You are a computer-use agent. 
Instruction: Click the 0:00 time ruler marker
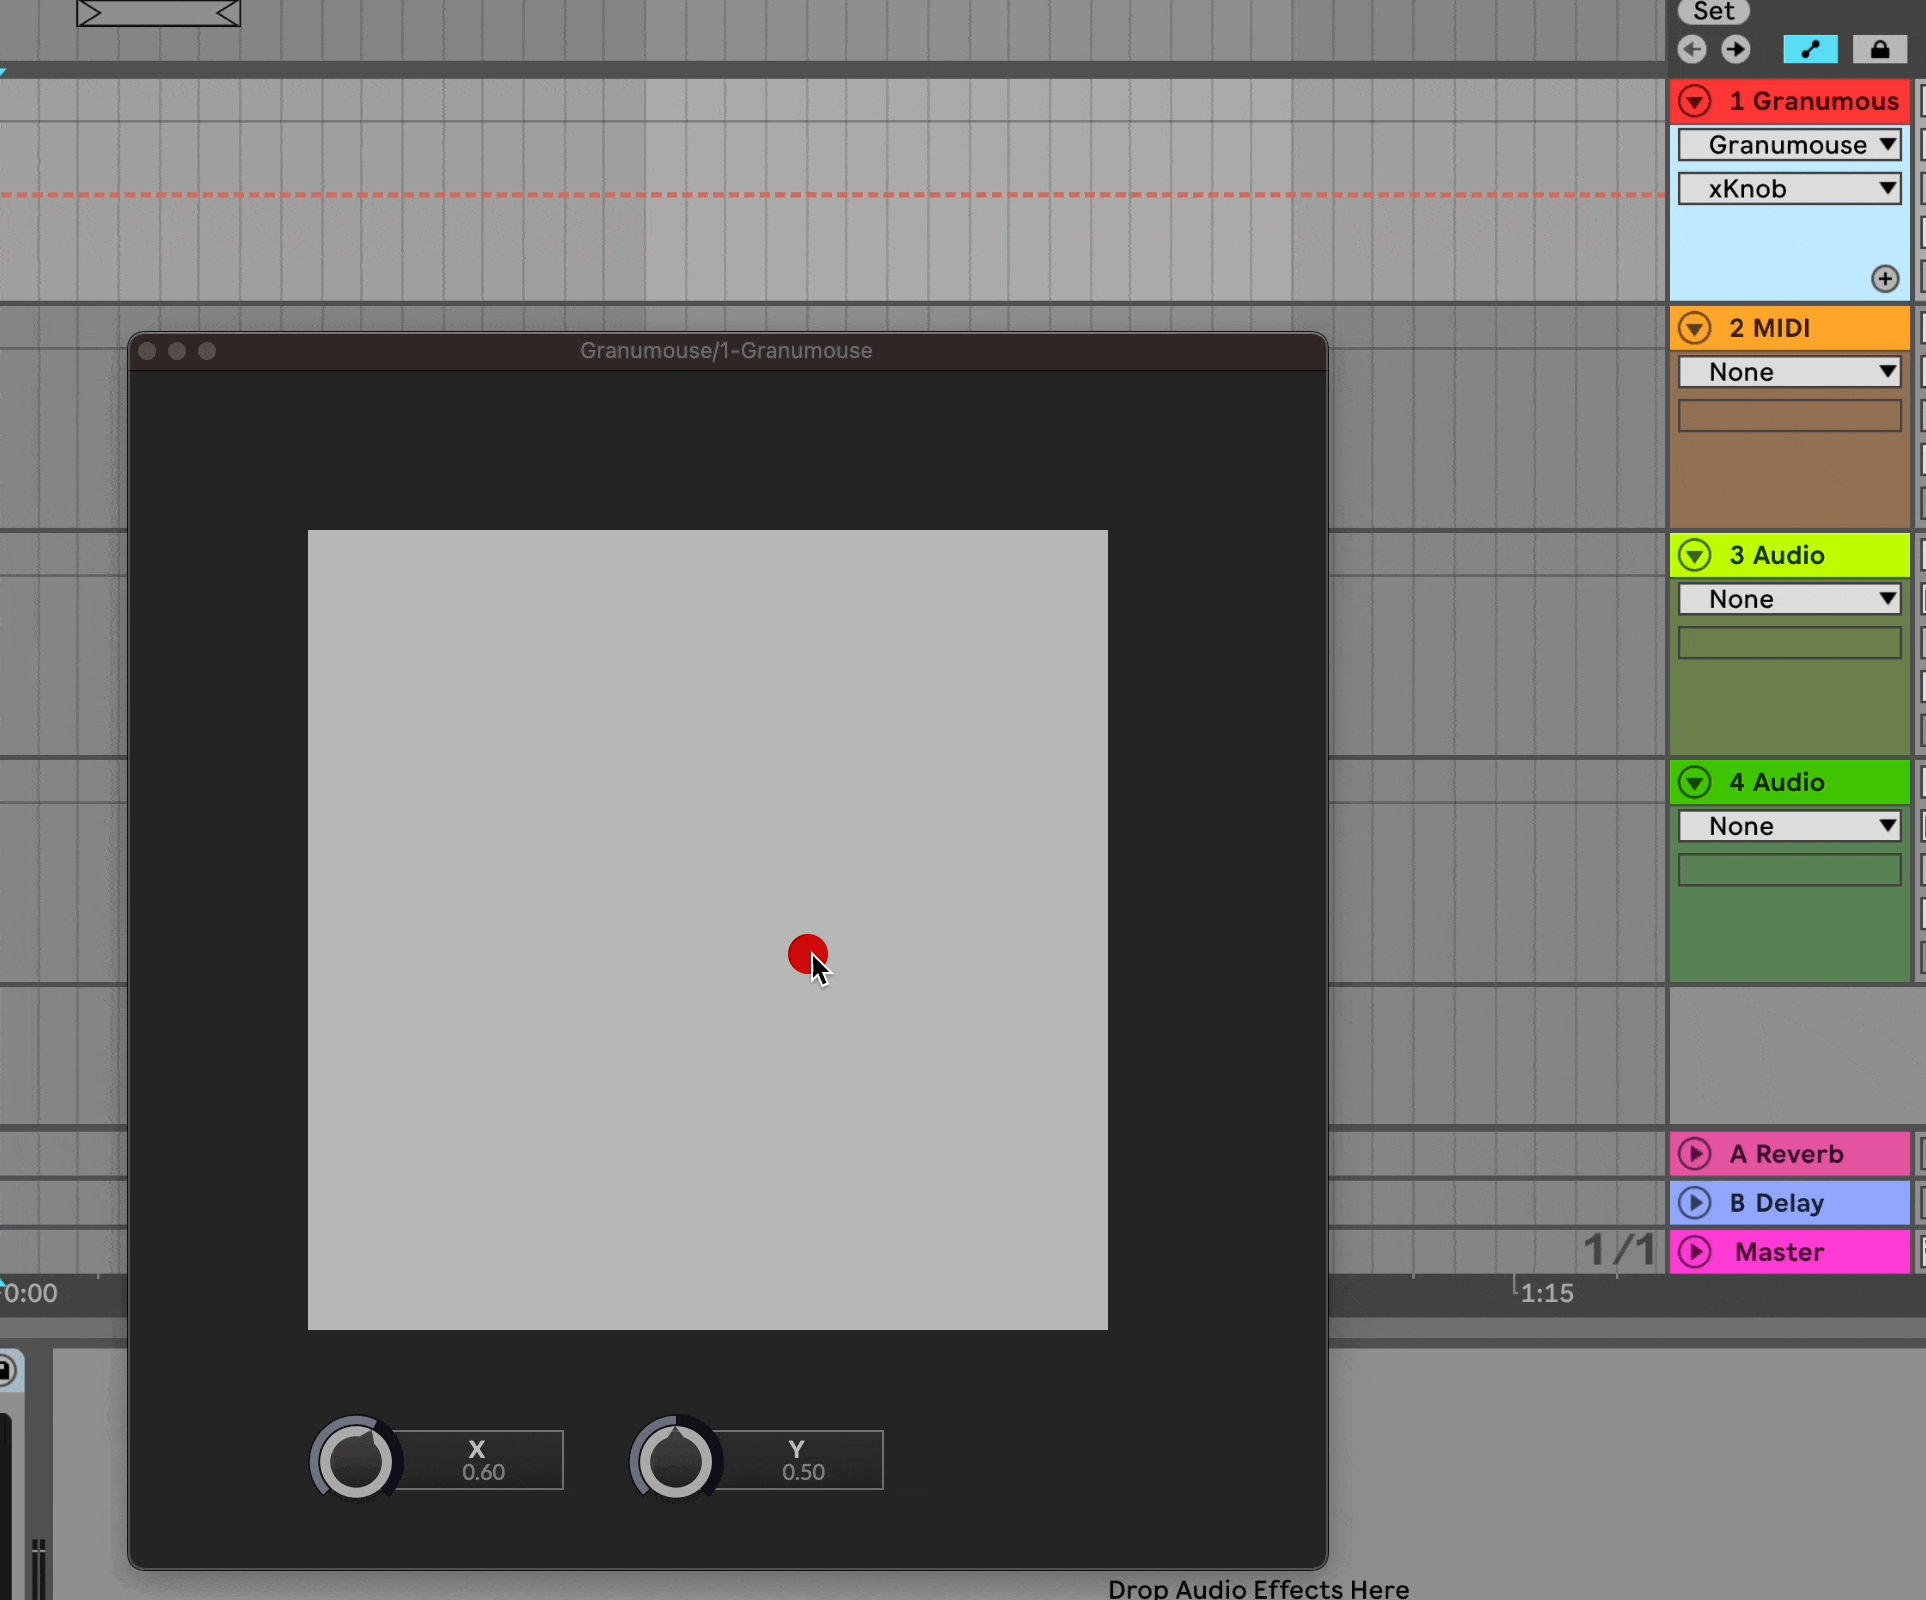click(x=30, y=1293)
